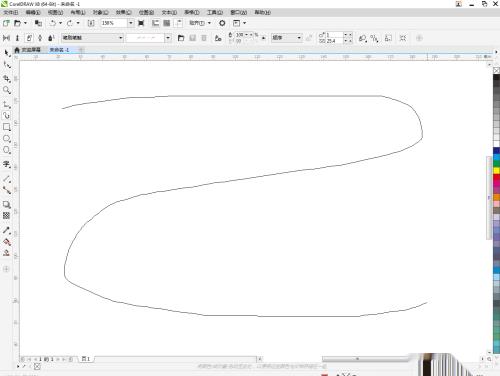Image resolution: width=500 pixels, height=376 pixels.
Task: Select the Text tool
Action: (x=6, y=164)
